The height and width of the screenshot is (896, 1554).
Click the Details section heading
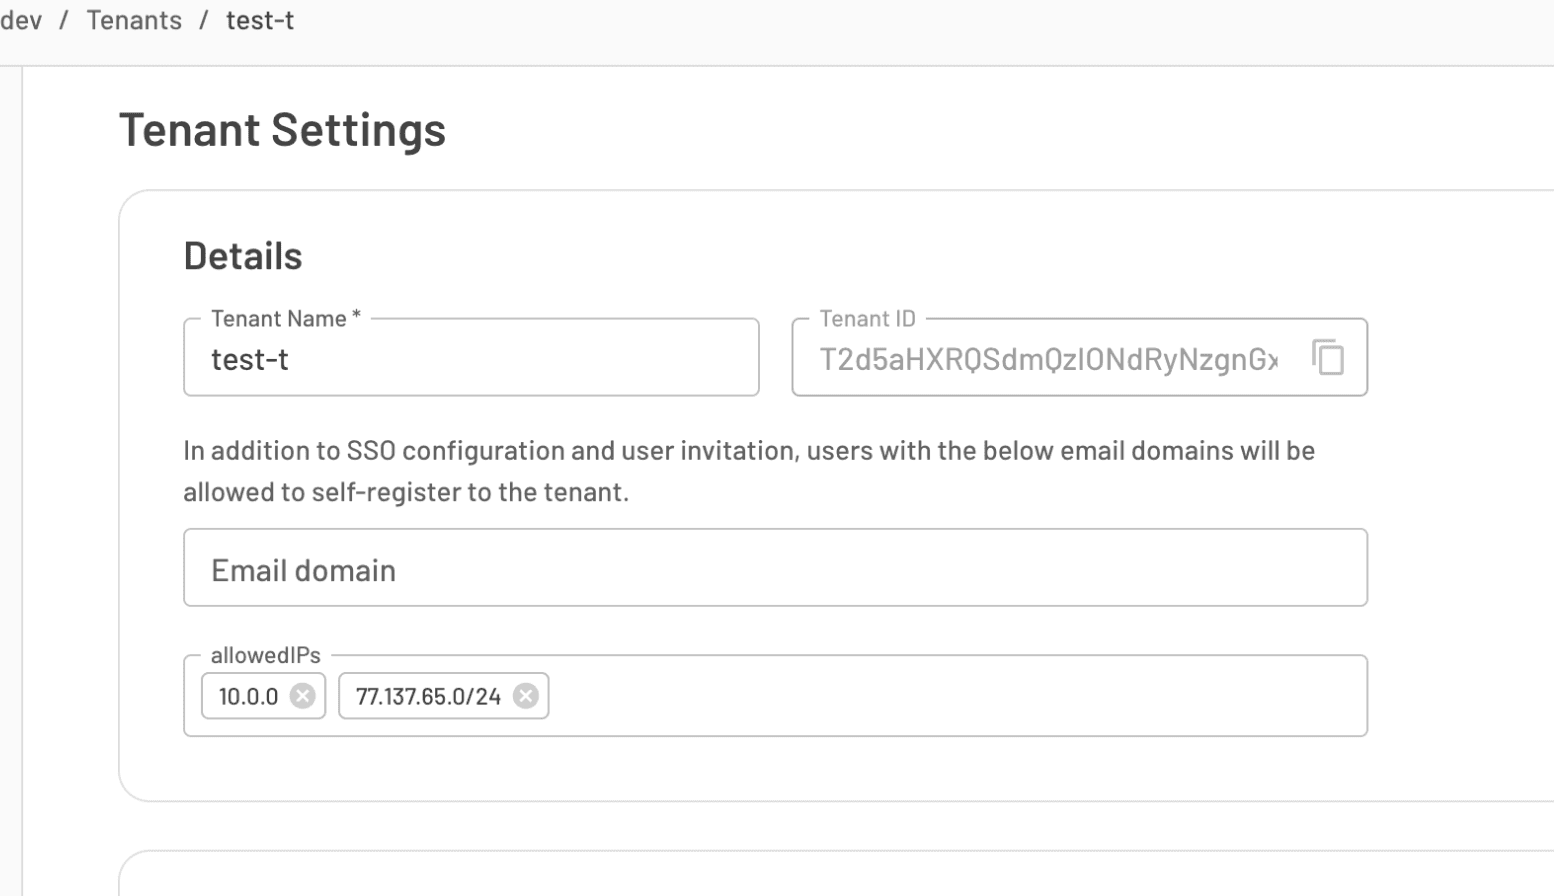(242, 256)
